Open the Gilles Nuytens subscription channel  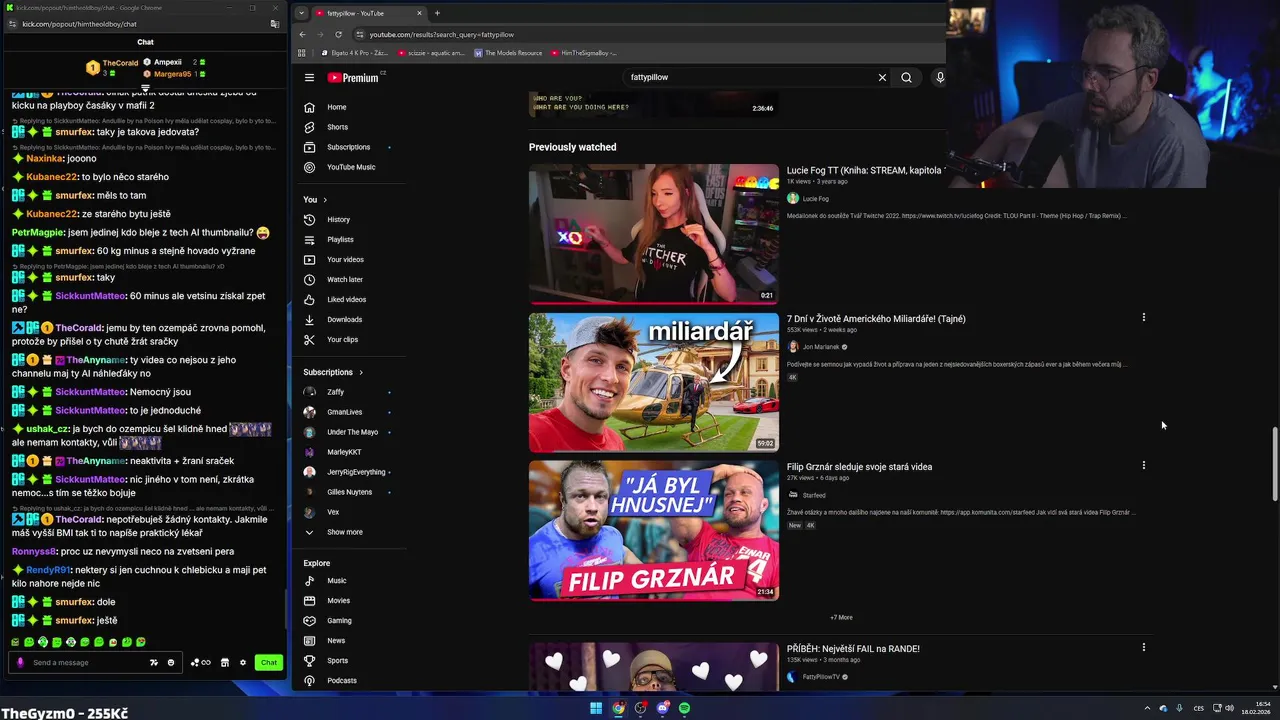tap(347, 492)
